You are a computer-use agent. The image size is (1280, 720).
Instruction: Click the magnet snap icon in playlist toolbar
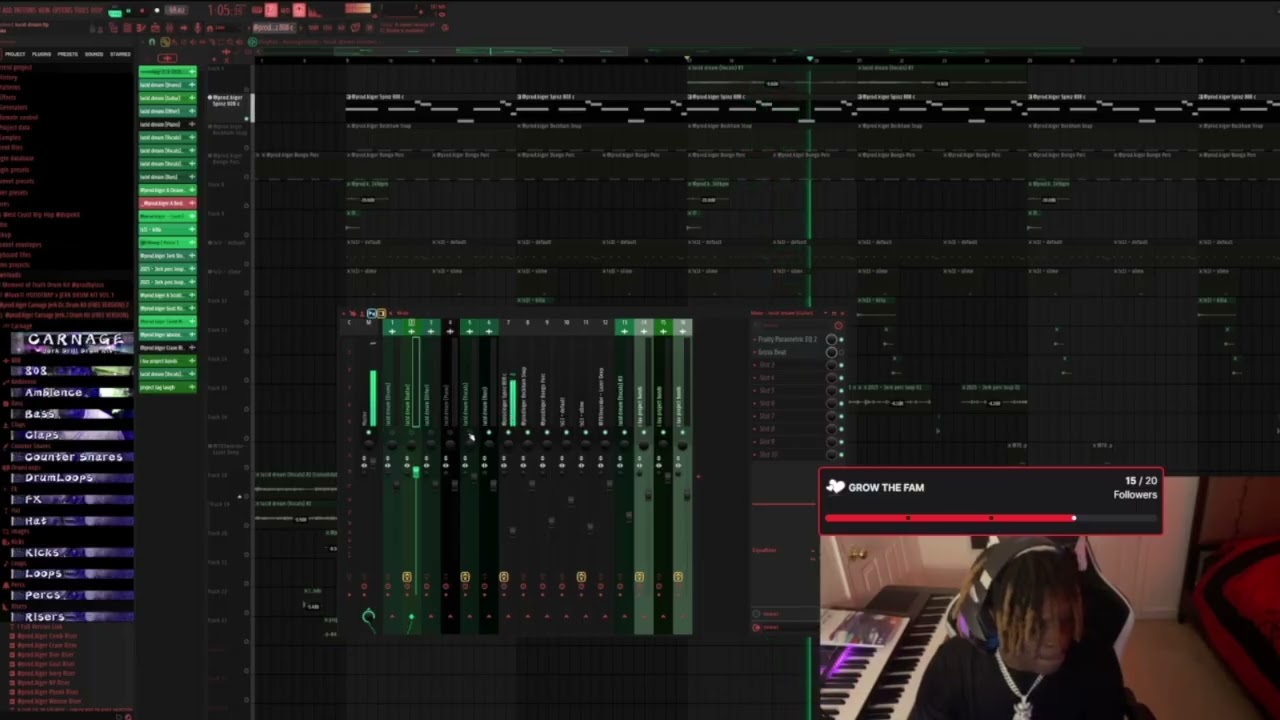[152, 42]
